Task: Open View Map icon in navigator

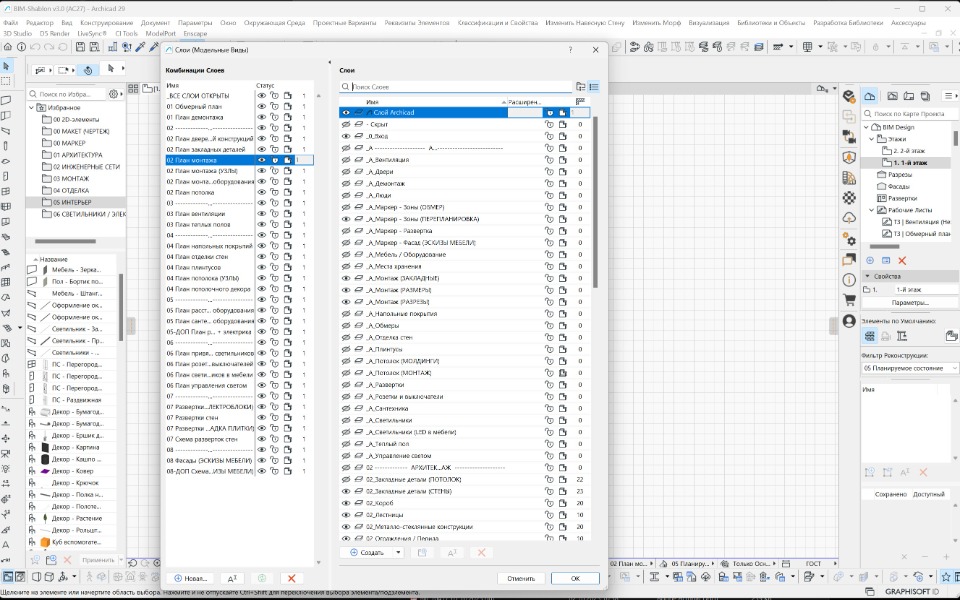Action: click(892, 96)
